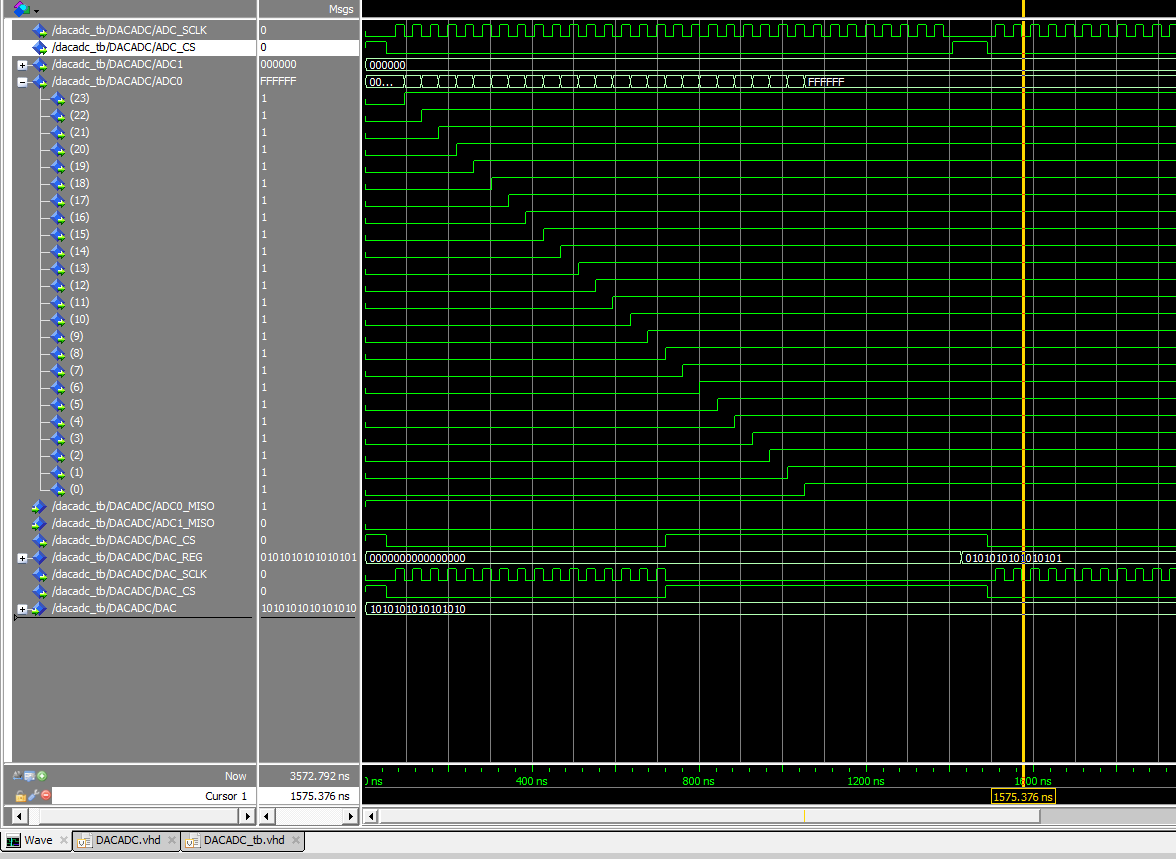Click bit (0) signal icon
This screenshot has width=1176, height=859.
tap(58, 490)
